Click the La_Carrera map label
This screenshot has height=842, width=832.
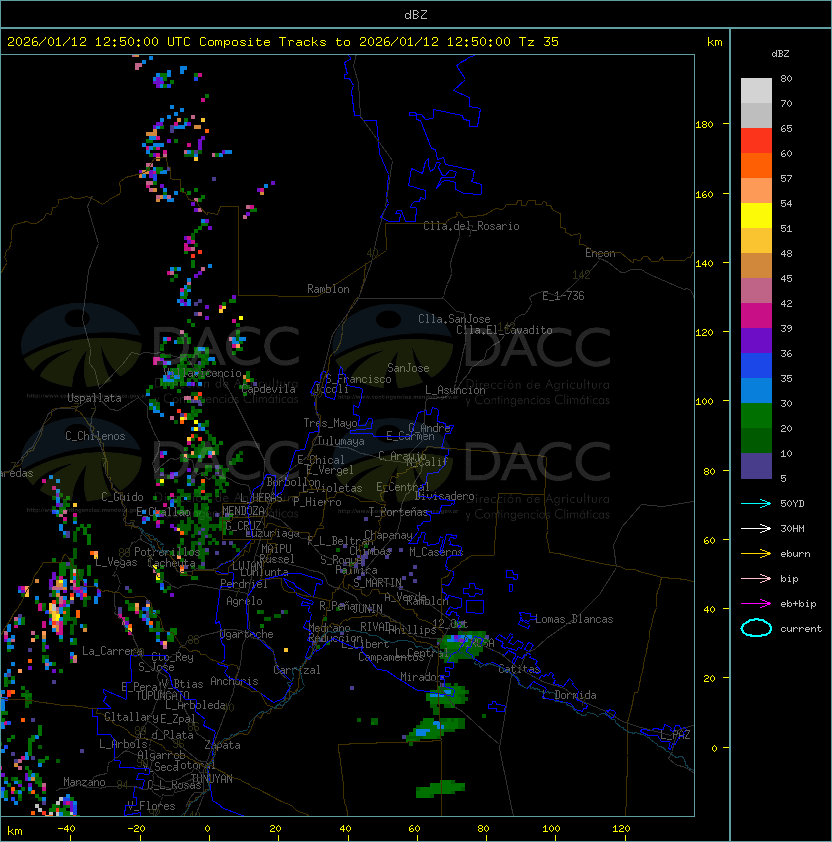tap(112, 651)
